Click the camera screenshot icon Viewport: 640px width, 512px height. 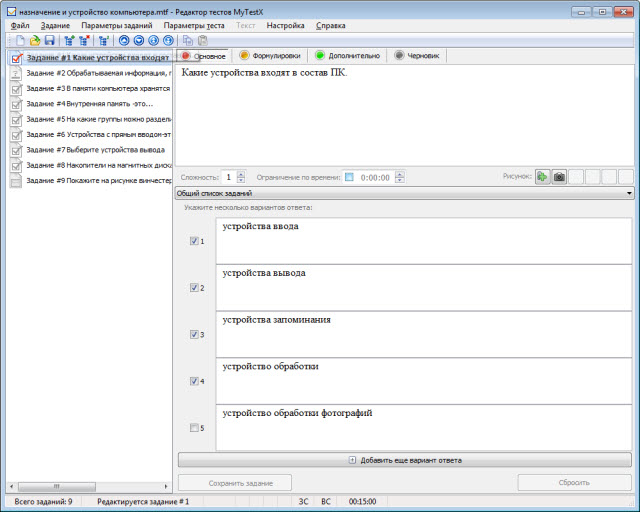coord(559,177)
